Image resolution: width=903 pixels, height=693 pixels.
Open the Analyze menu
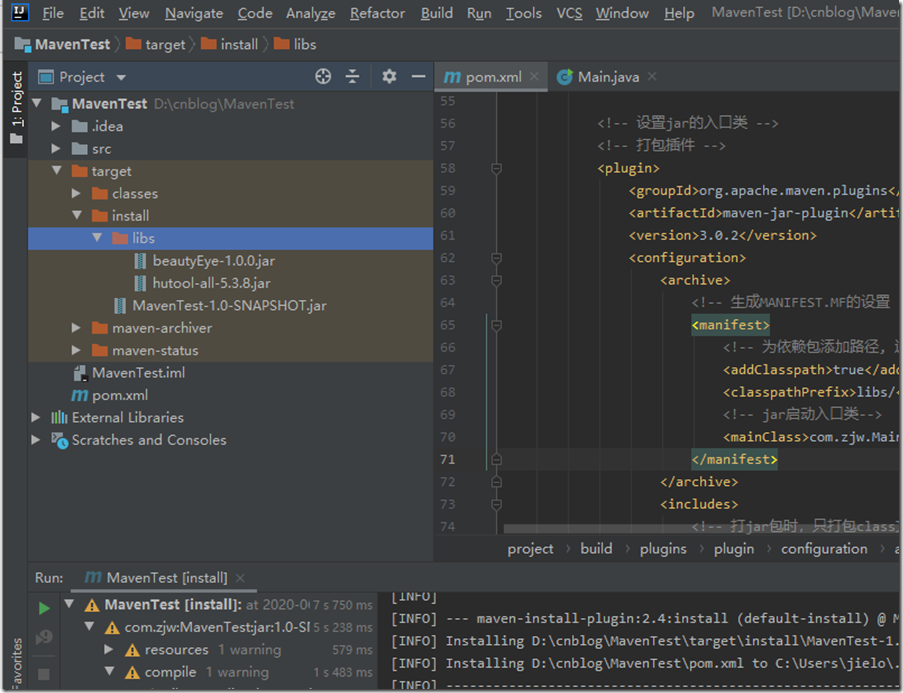pyautogui.click(x=310, y=13)
